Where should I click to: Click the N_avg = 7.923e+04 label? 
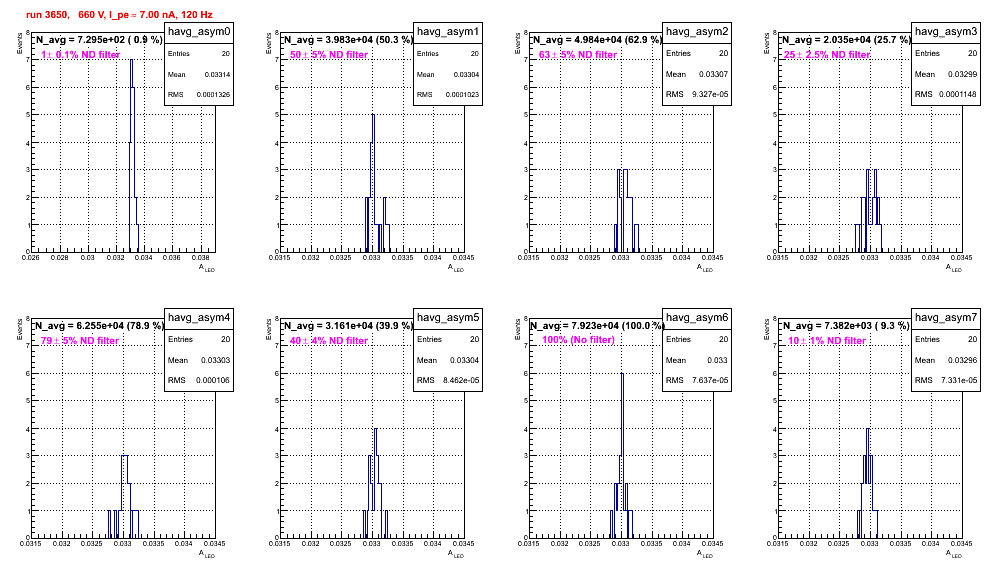click(x=597, y=326)
